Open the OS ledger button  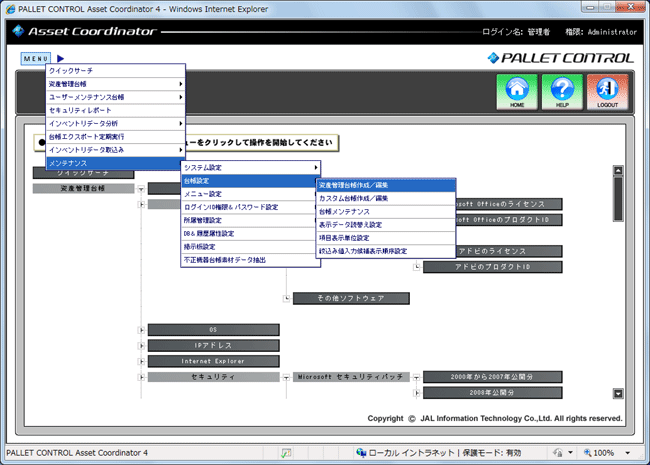coord(213,330)
